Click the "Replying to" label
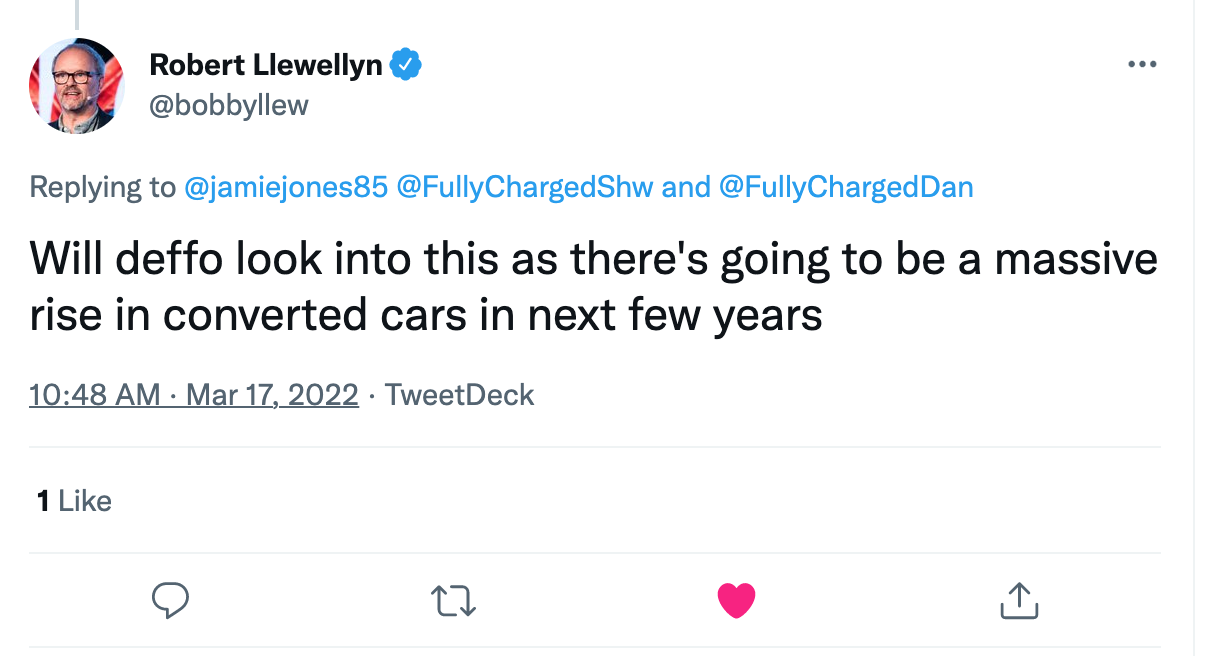Viewport: 1226px width, 656px height. pos(102,187)
